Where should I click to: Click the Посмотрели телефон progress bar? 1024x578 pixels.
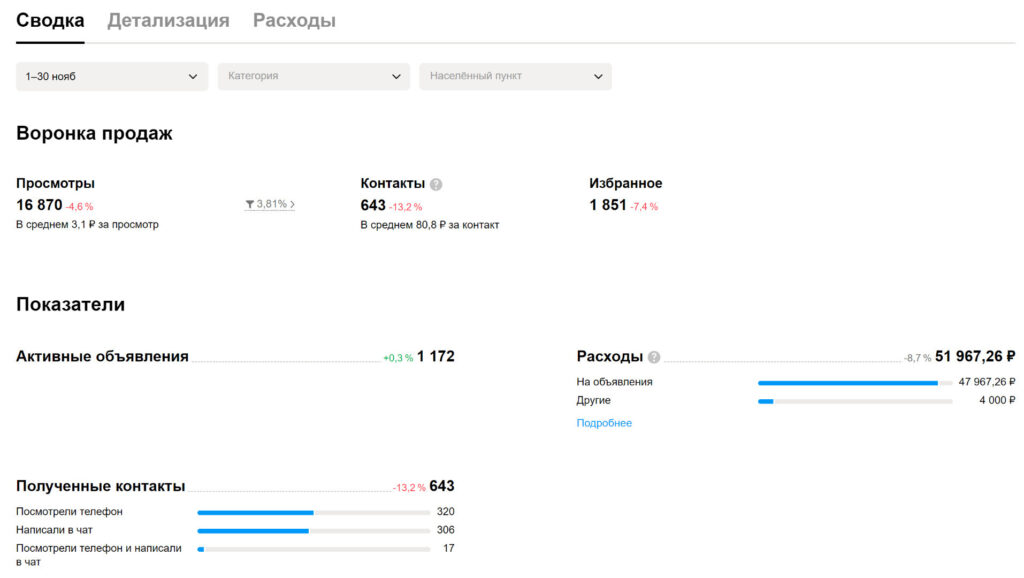(313, 513)
